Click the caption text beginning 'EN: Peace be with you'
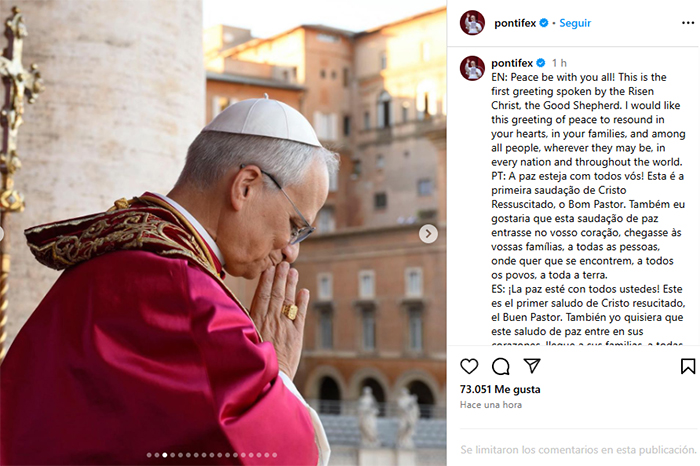This screenshot has height=466, width=700. point(588,120)
